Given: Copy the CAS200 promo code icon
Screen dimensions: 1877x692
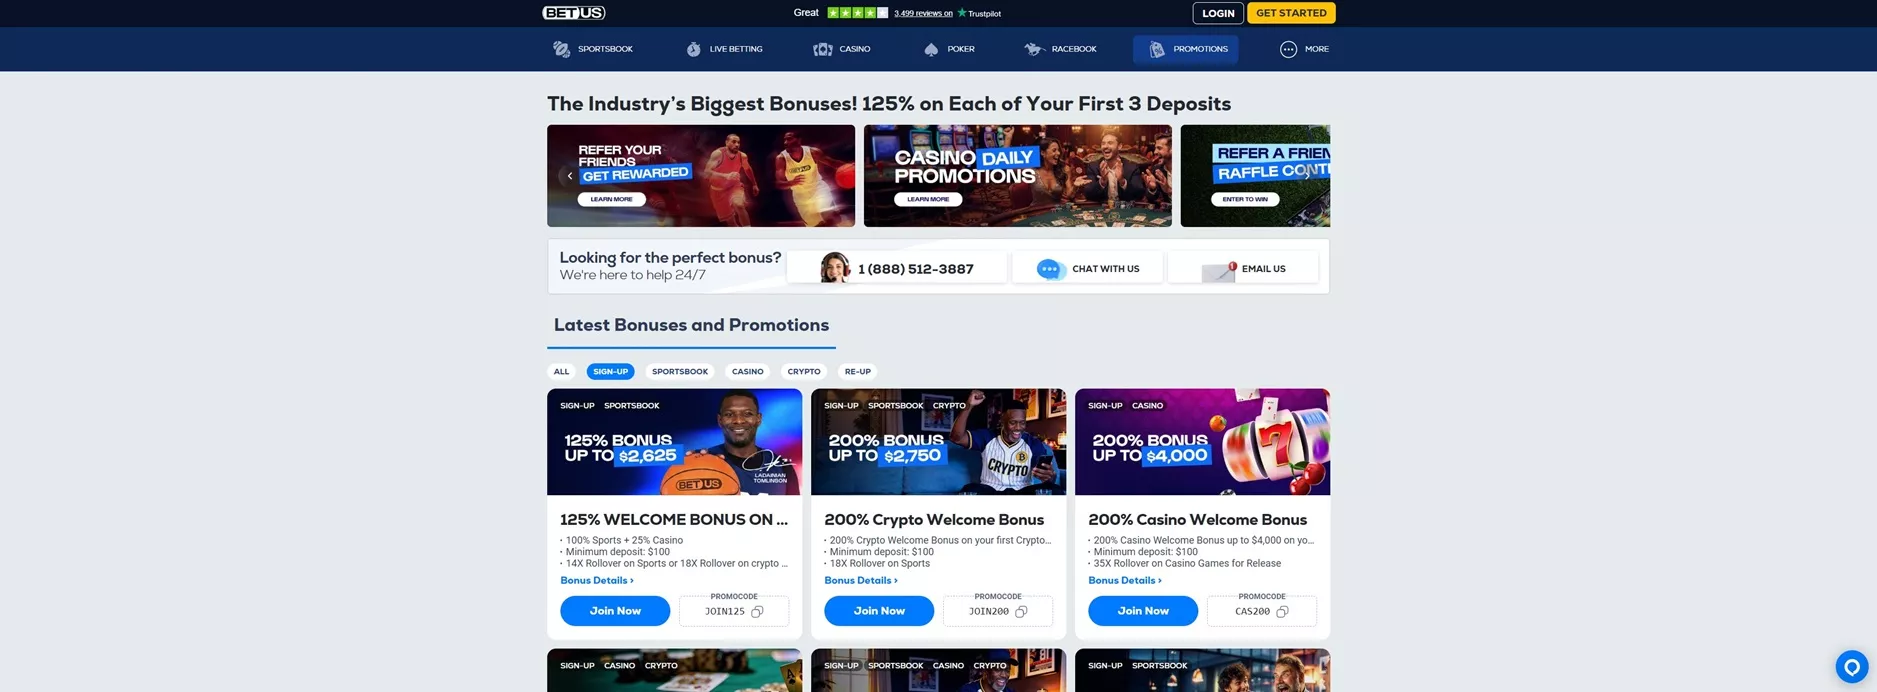Looking at the screenshot, I should 1282,612.
